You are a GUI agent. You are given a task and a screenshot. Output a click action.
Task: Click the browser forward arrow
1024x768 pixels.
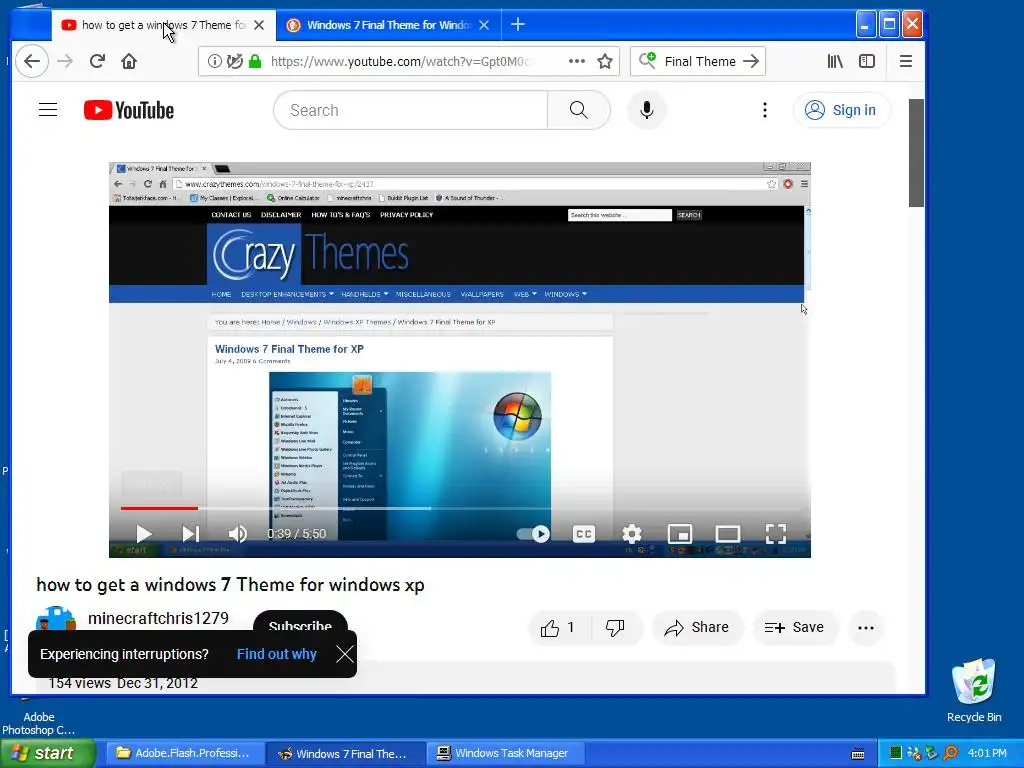[65, 61]
